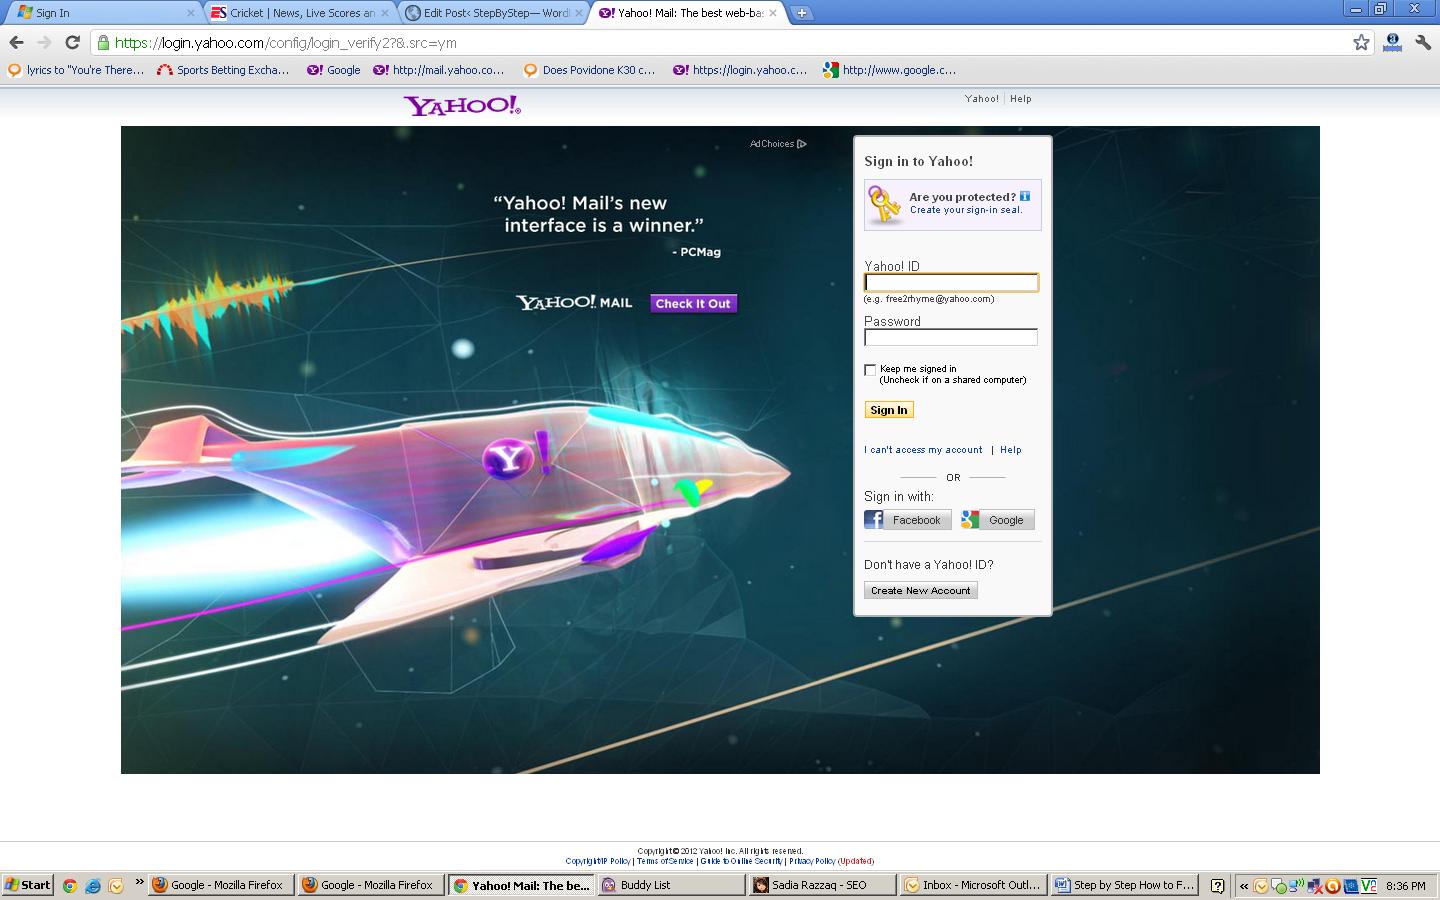1440x900 pixels.
Task: Click into the Password field
Action: [951, 338]
